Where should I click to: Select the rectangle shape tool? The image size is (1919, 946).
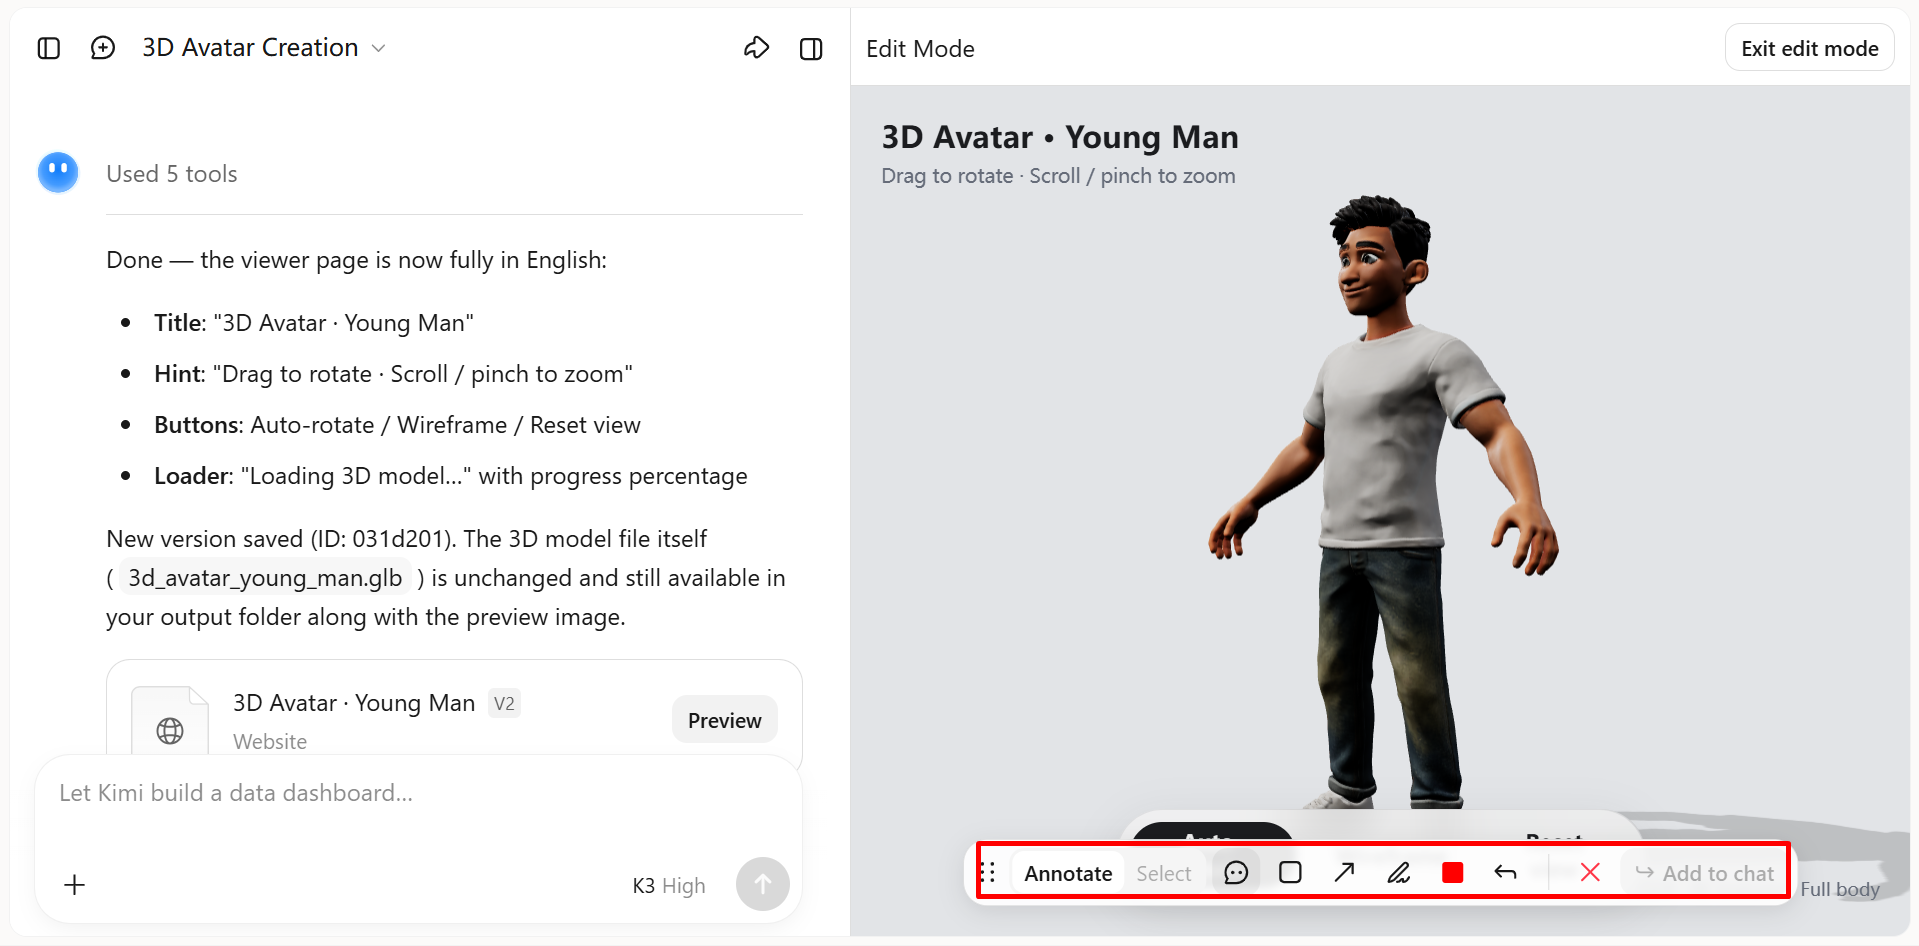(1290, 873)
